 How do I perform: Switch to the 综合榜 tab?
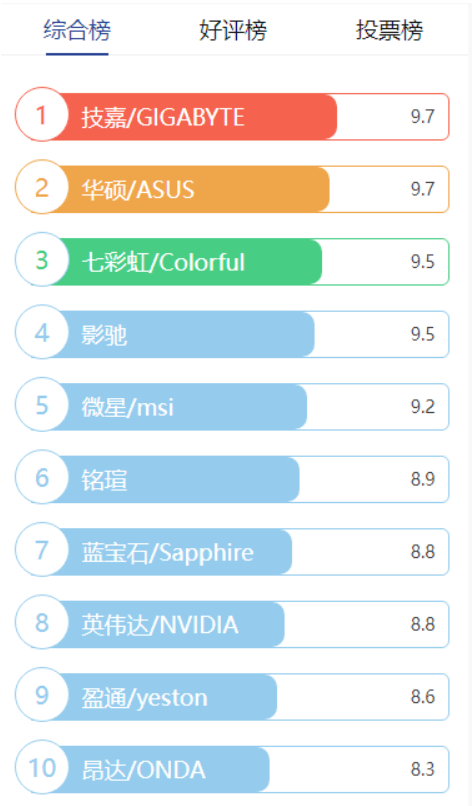(x=77, y=30)
